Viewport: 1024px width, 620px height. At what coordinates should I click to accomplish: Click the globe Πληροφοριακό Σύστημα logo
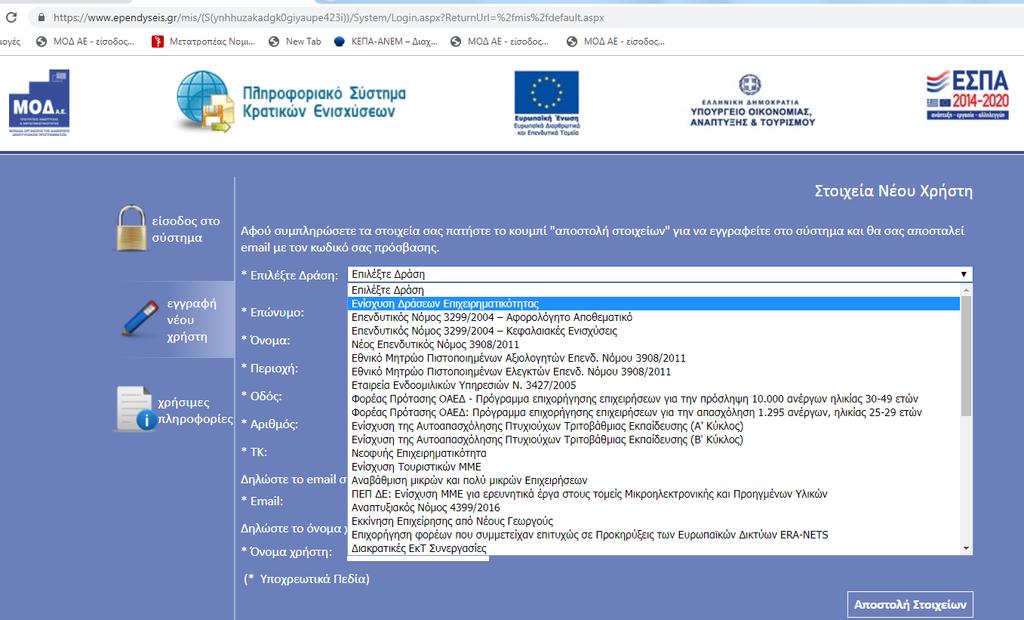(x=291, y=102)
